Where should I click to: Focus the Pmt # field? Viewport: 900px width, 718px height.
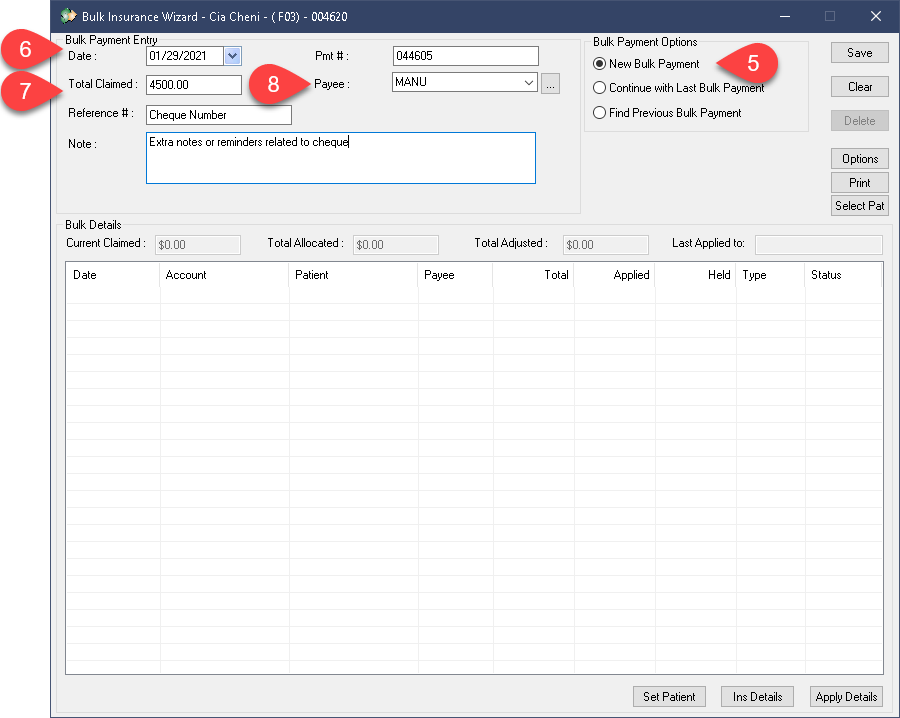pyautogui.click(x=465, y=56)
